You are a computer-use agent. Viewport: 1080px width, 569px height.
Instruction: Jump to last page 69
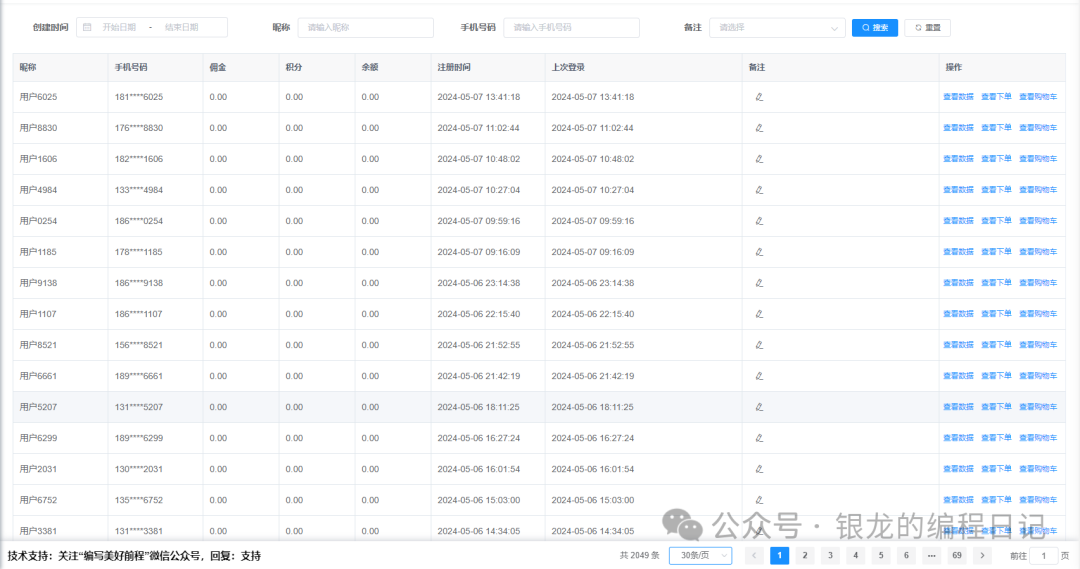(957, 555)
